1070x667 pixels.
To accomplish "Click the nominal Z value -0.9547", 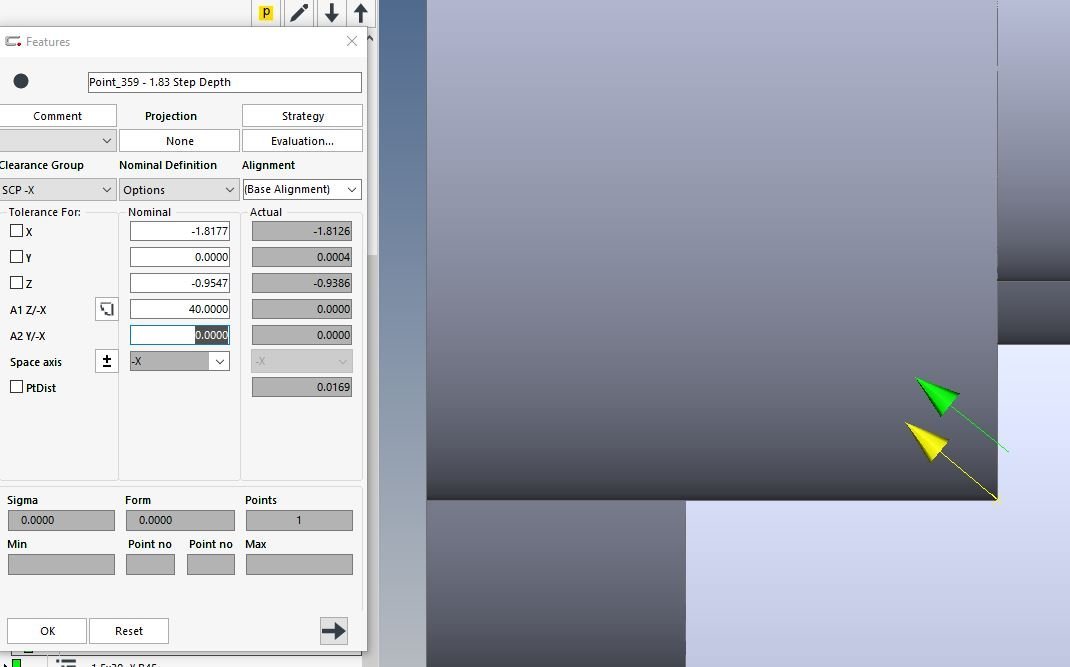I will pyautogui.click(x=179, y=283).
